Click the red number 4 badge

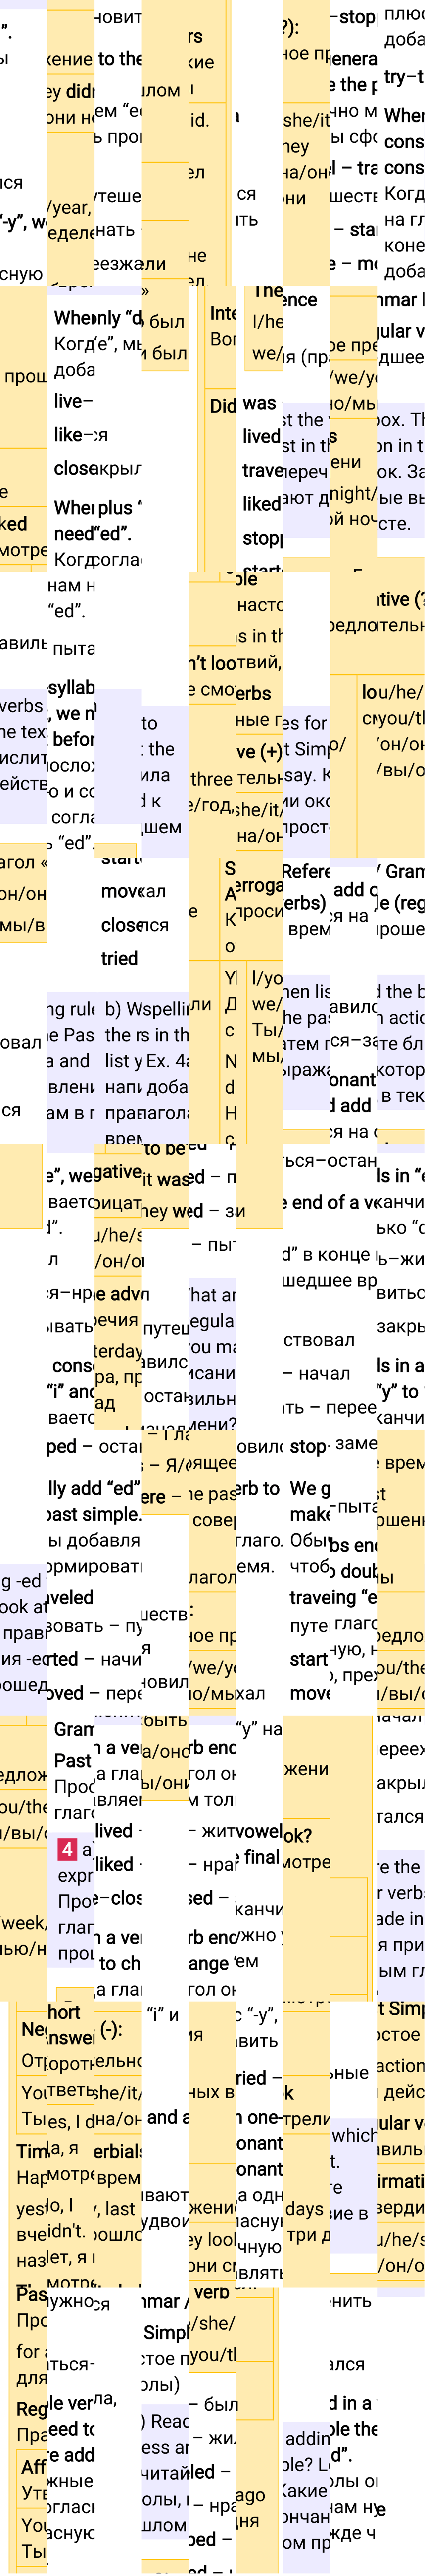click(x=67, y=1849)
